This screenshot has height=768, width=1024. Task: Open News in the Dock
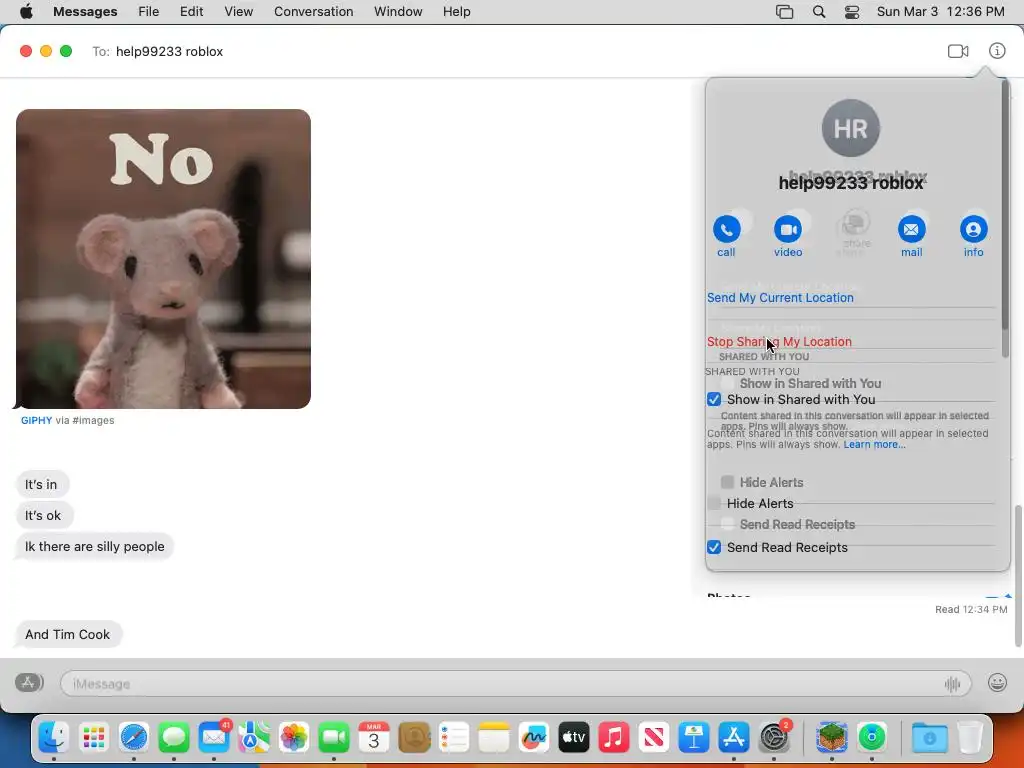[654, 738]
